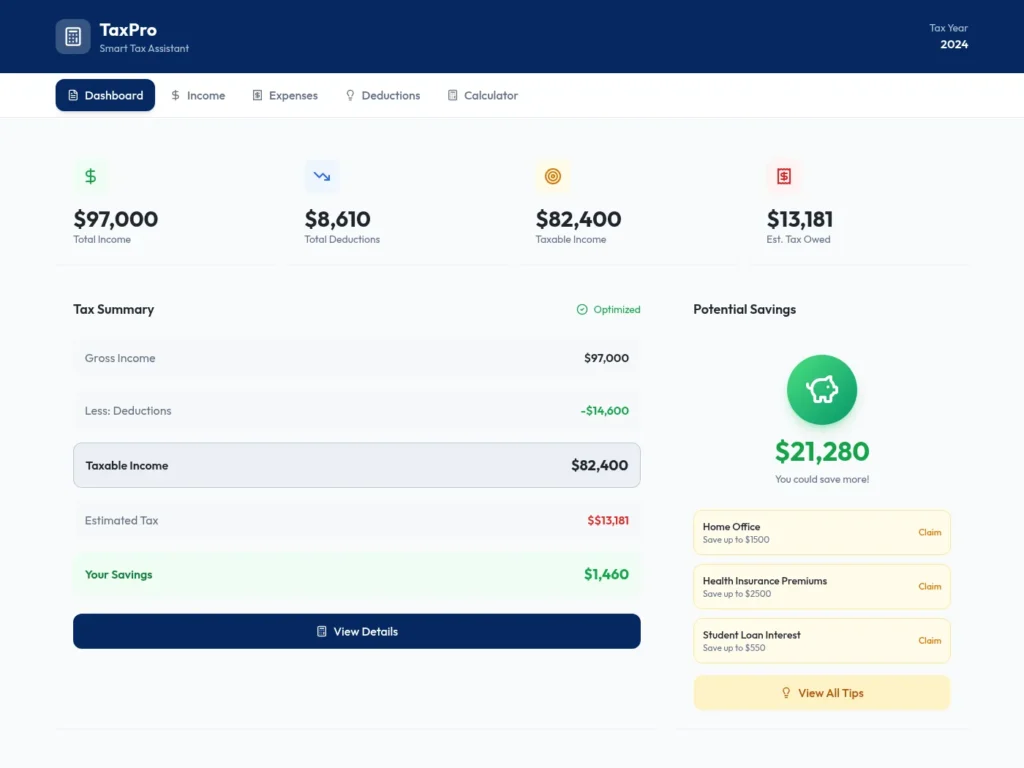This screenshot has height=768, width=1024.
Task: Select the $97,000 Total Income figure
Action: pyautogui.click(x=116, y=219)
